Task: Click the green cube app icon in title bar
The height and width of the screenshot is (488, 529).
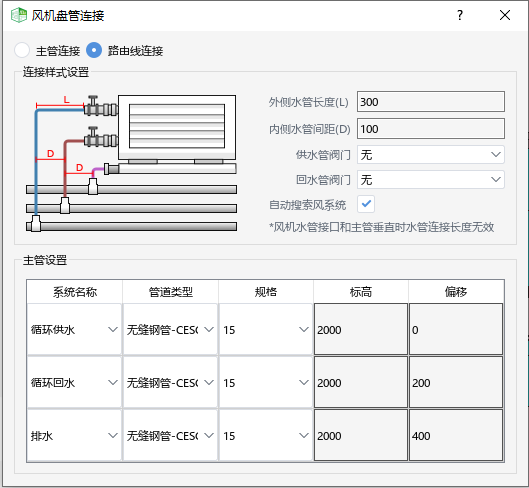Action: click(x=19, y=15)
